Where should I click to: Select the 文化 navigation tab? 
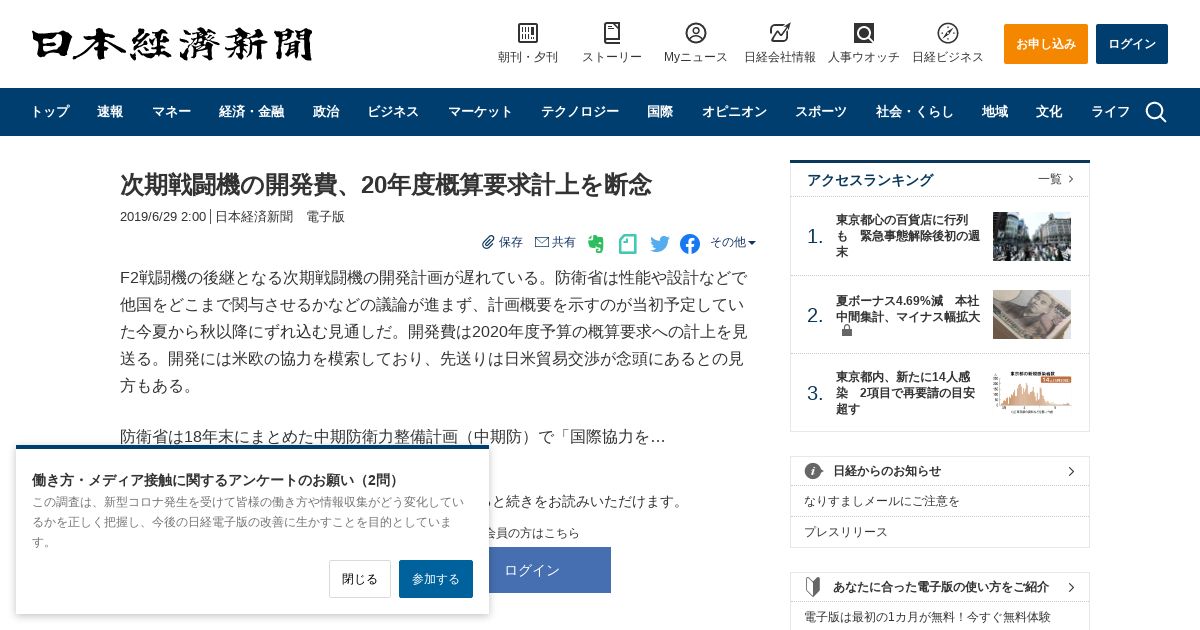(x=1049, y=112)
